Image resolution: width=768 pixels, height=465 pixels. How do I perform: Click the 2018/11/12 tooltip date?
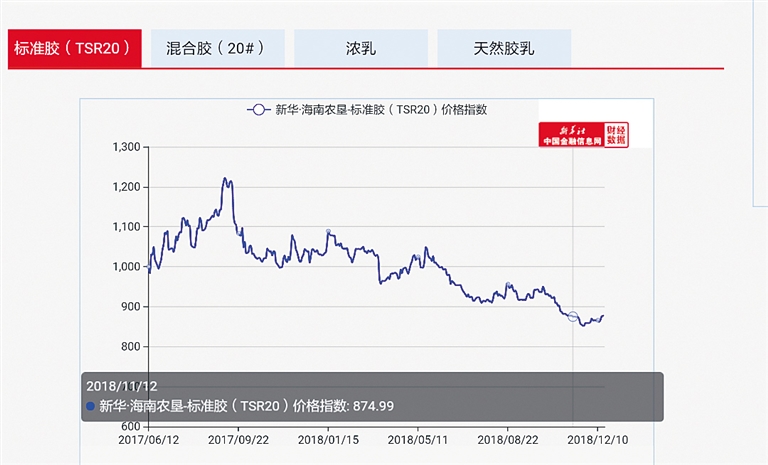[122, 386]
